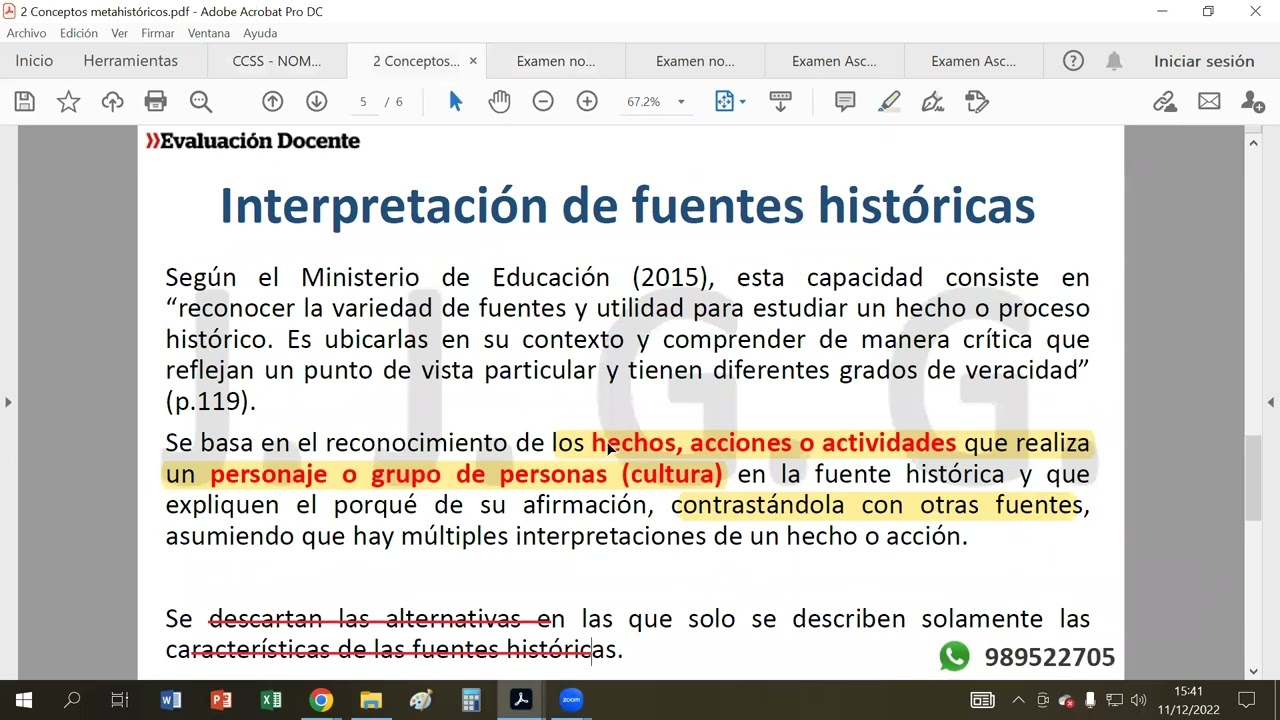The width and height of the screenshot is (1280, 720).
Task: Open Calculator from taskbar
Action: (x=471, y=700)
